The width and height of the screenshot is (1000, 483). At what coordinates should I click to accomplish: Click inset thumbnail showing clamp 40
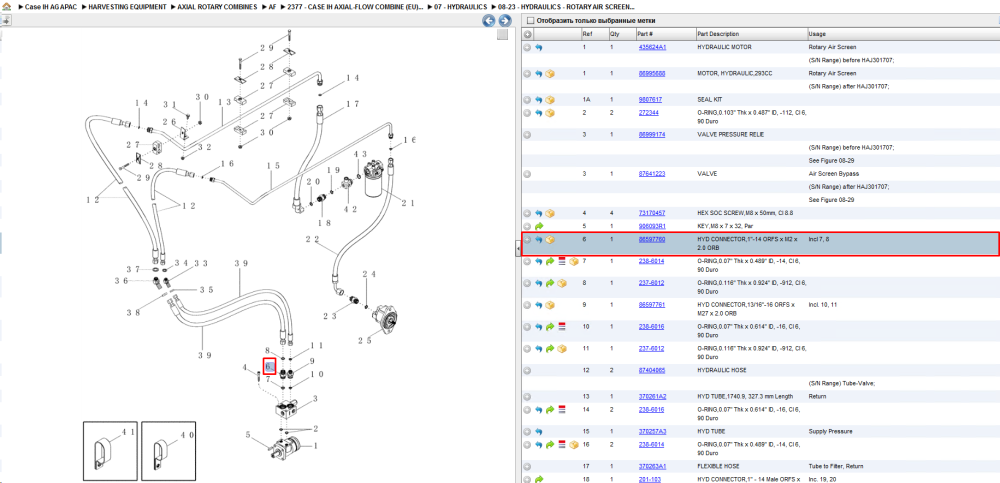168,450
